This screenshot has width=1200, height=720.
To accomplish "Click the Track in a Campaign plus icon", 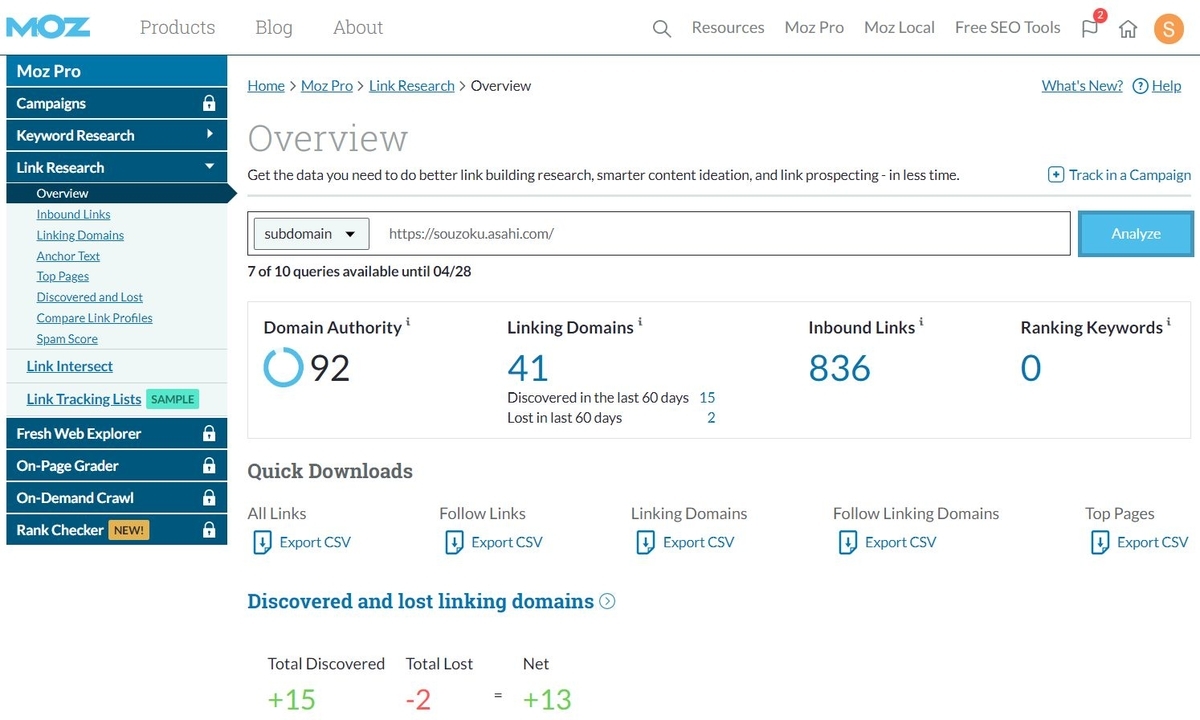I will click(x=1056, y=174).
